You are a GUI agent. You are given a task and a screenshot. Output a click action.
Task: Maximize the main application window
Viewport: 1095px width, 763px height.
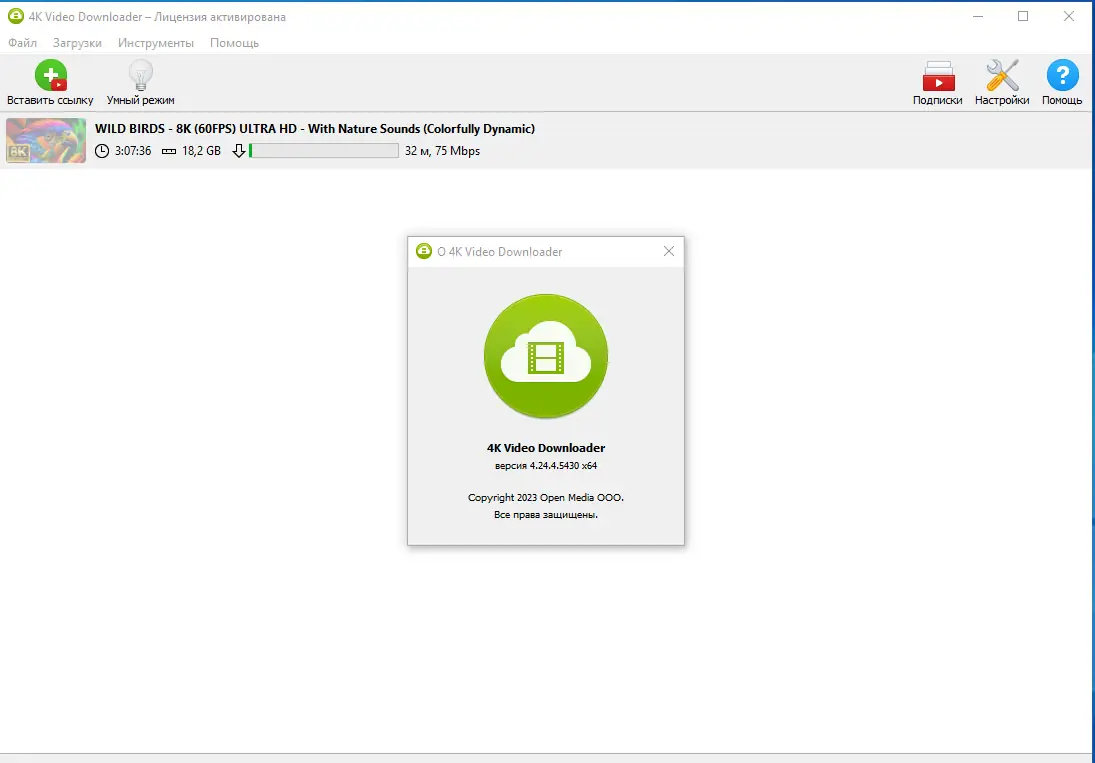[1023, 16]
